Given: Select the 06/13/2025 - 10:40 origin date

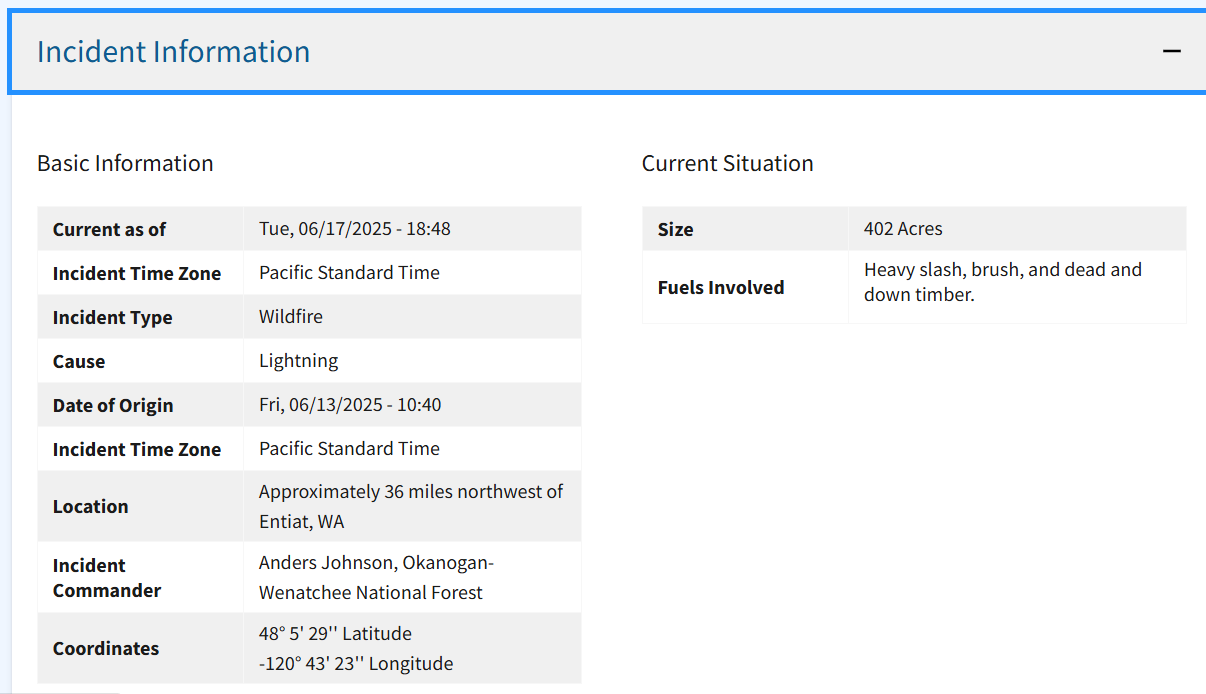Looking at the screenshot, I should [x=350, y=405].
